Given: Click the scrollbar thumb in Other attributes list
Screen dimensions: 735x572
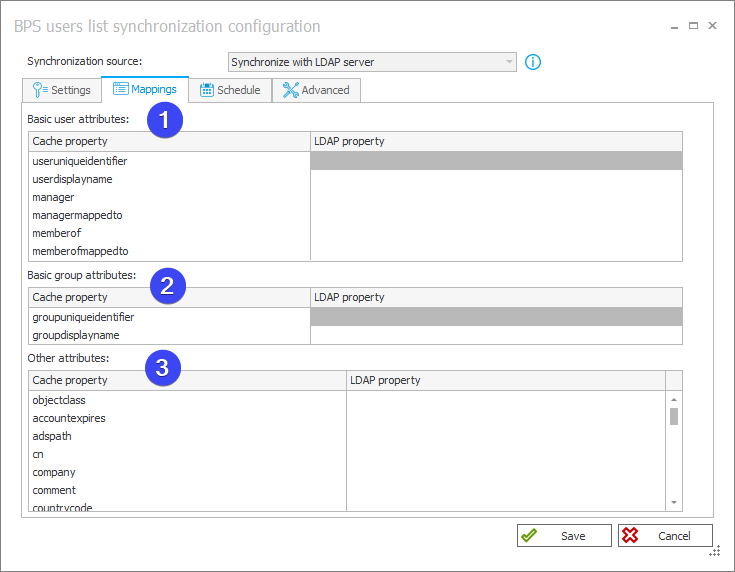Looking at the screenshot, I should (x=674, y=416).
